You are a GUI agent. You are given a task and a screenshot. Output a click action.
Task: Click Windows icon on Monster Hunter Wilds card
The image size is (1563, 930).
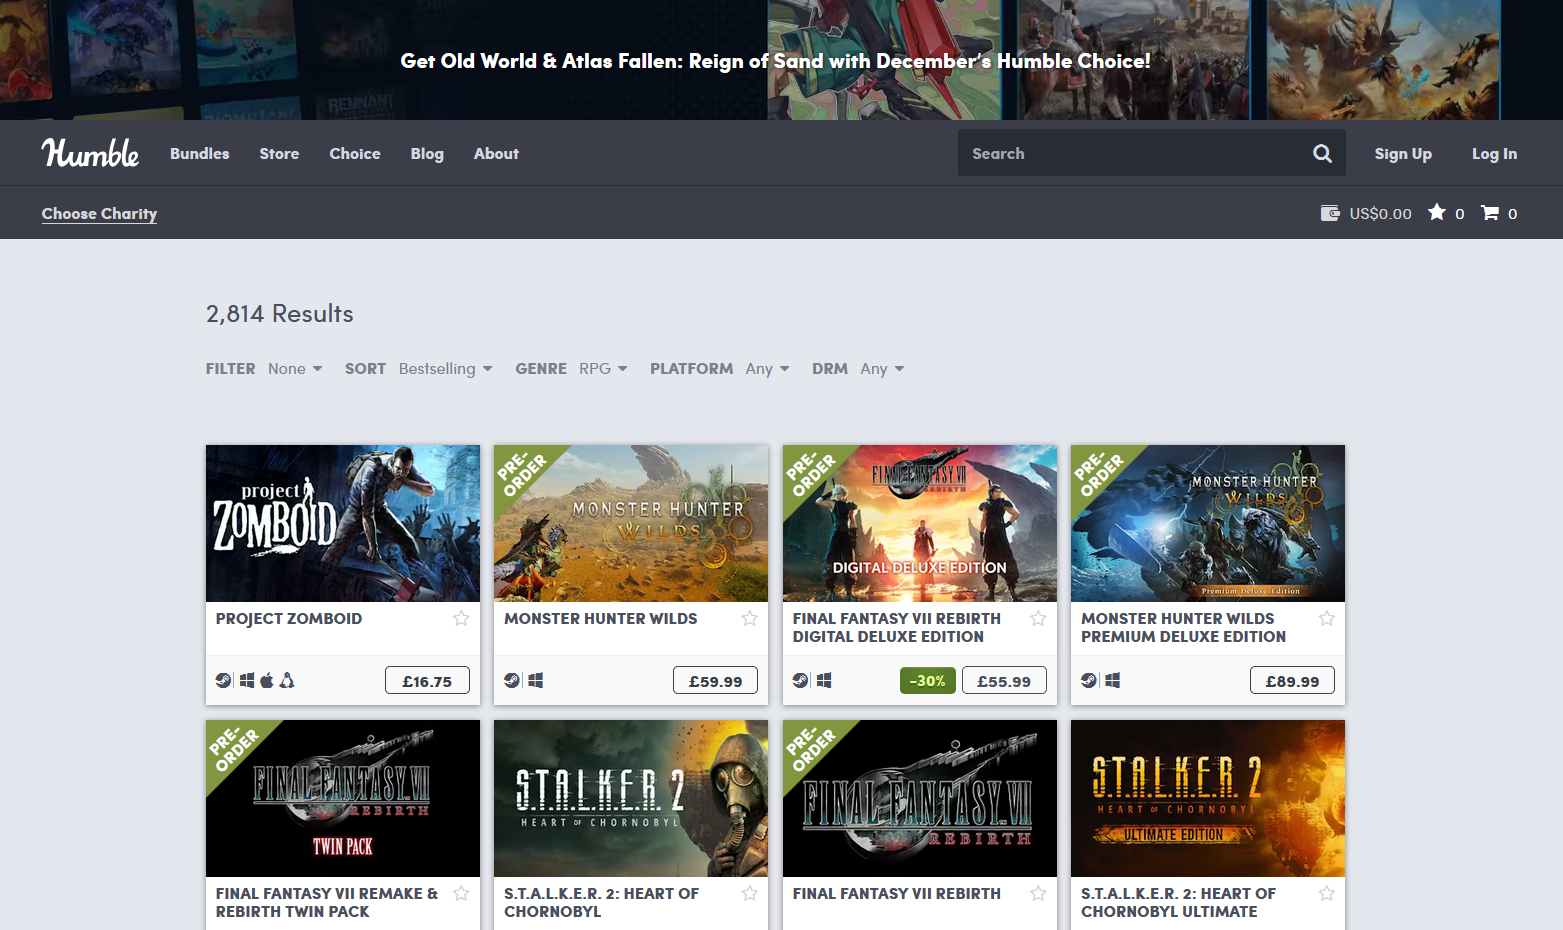[536, 680]
